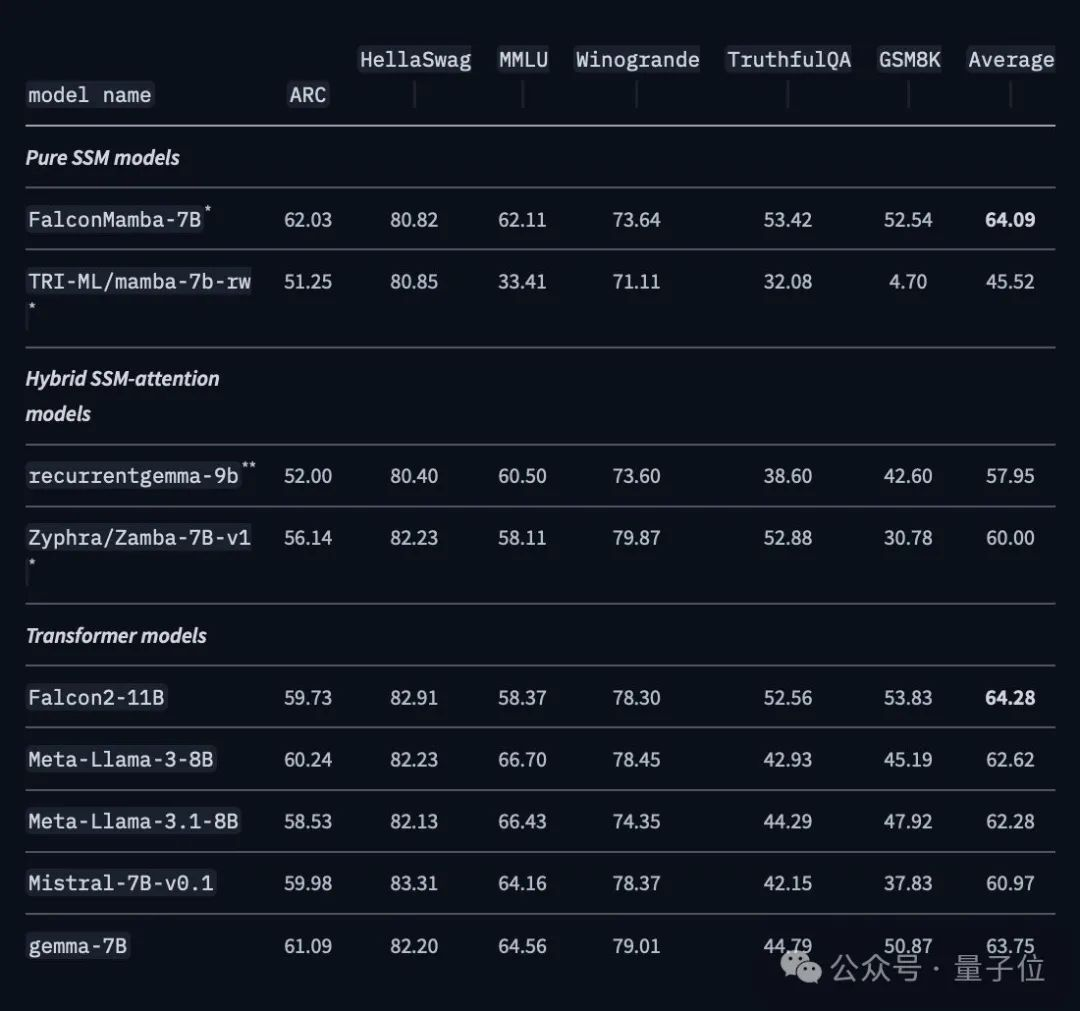Click FalconMamba-7B TruthfulQA score 53.42
Screen dimensions: 1080x1011
[x=788, y=220]
